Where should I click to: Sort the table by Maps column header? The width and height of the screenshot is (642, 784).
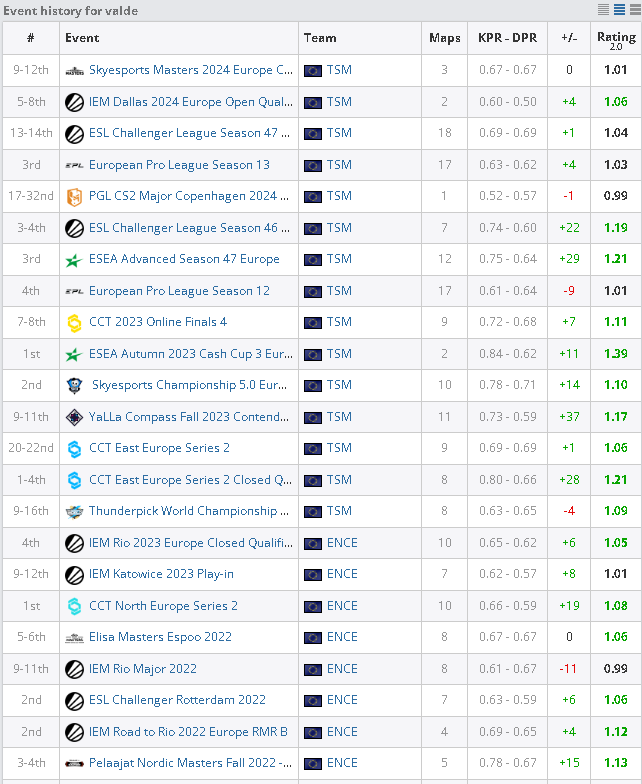point(444,38)
